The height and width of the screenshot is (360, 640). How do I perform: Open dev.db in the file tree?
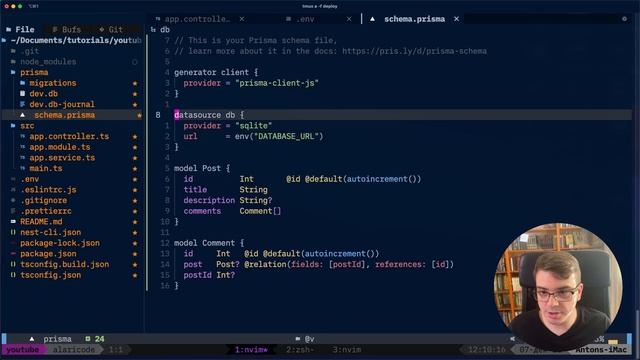pyautogui.click(x=44, y=93)
